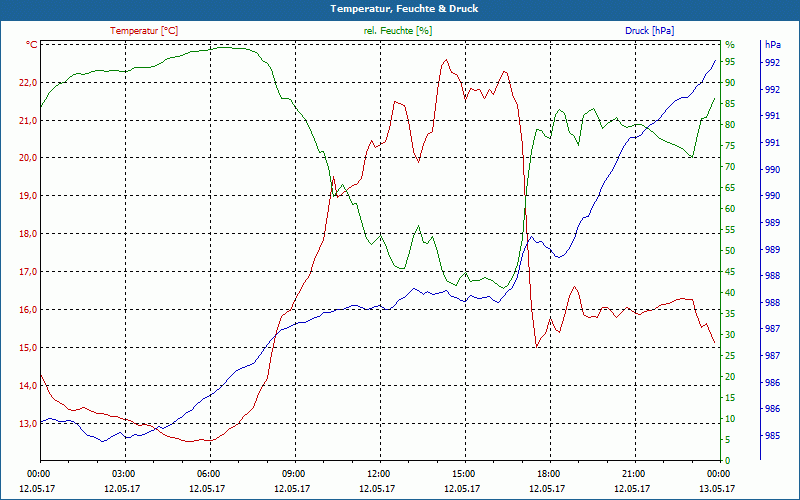Click the '985' pressure axis value
Viewport: 800px width, 500px height.
click(772, 436)
